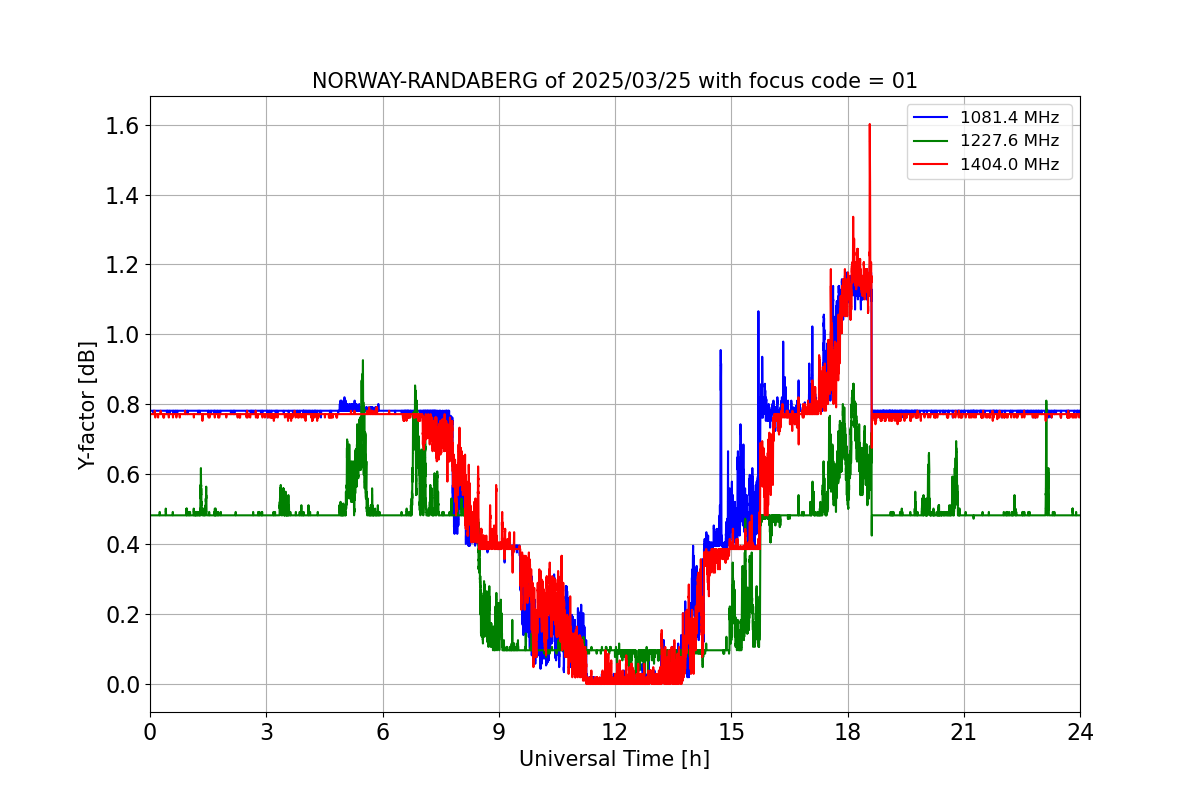
Task: Click the 1404.0 MHz legend label
Action: (1009, 165)
